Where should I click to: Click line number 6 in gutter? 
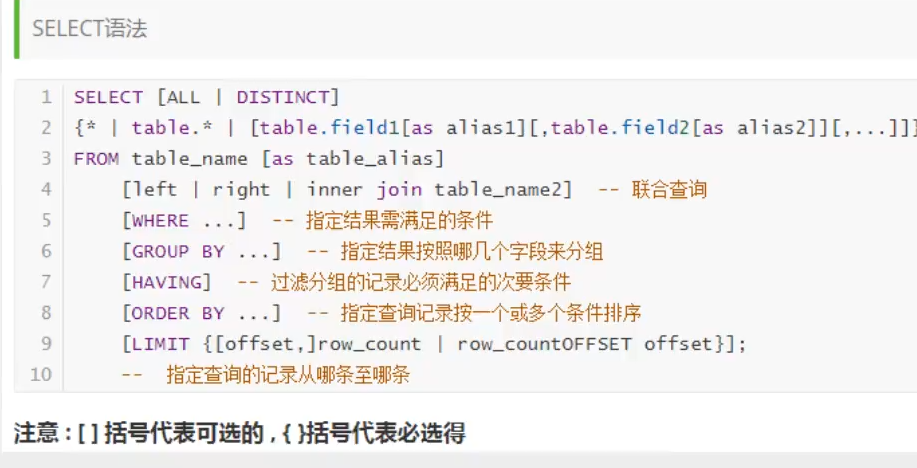(46, 251)
